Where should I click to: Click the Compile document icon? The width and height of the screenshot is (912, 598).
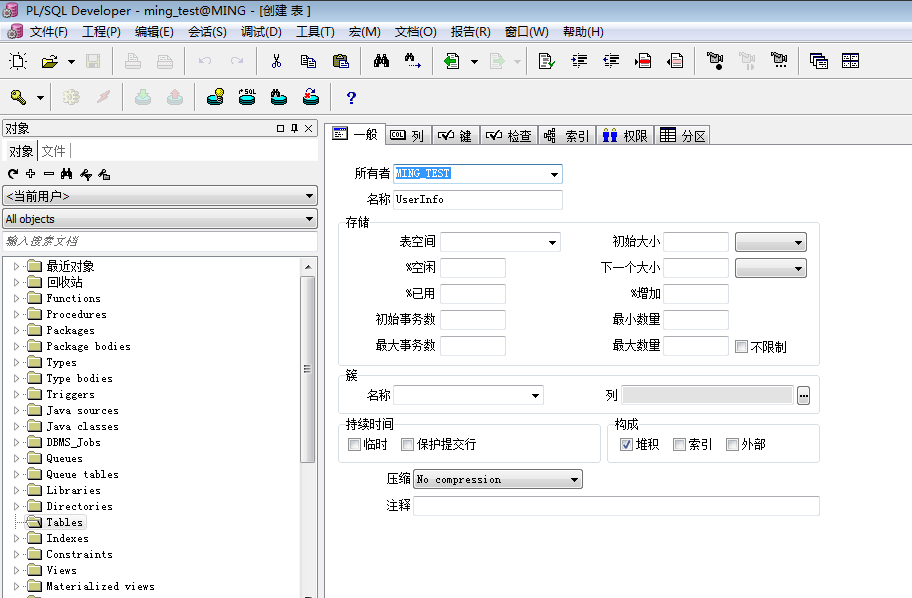pos(547,60)
